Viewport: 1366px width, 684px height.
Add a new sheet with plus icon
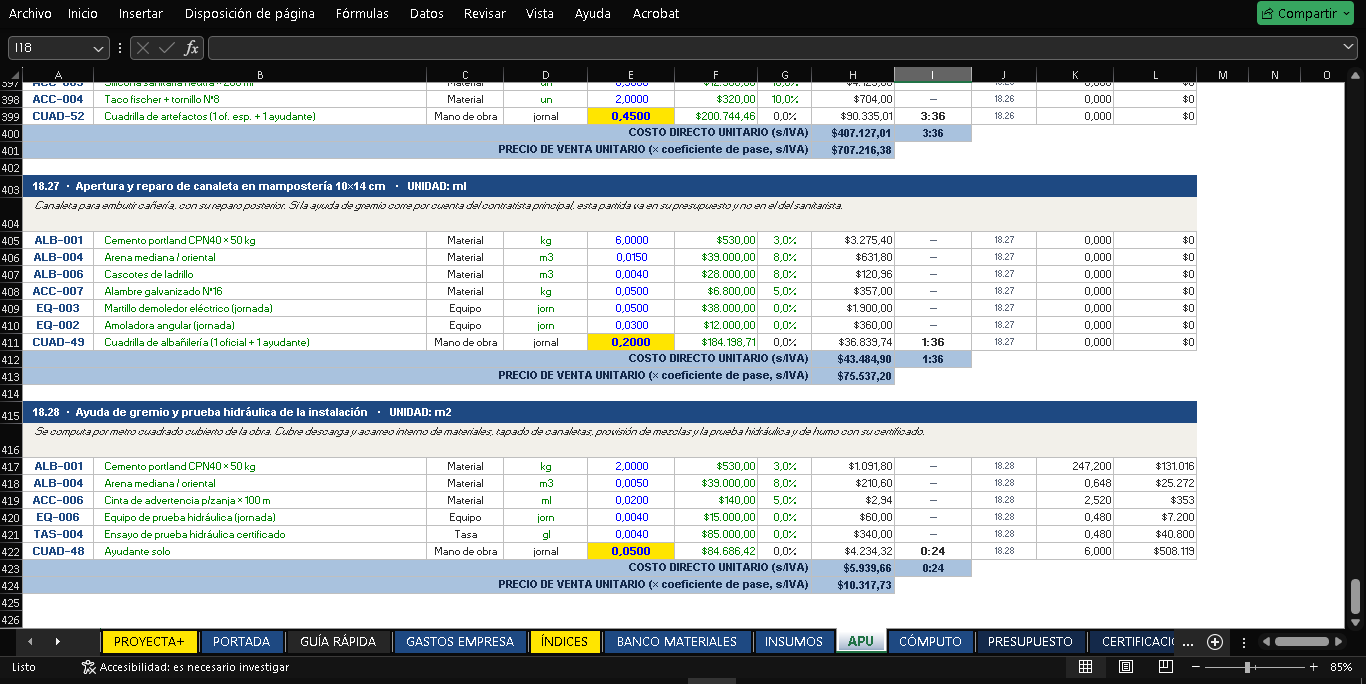pyautogui.click(x=1214, y=642)
